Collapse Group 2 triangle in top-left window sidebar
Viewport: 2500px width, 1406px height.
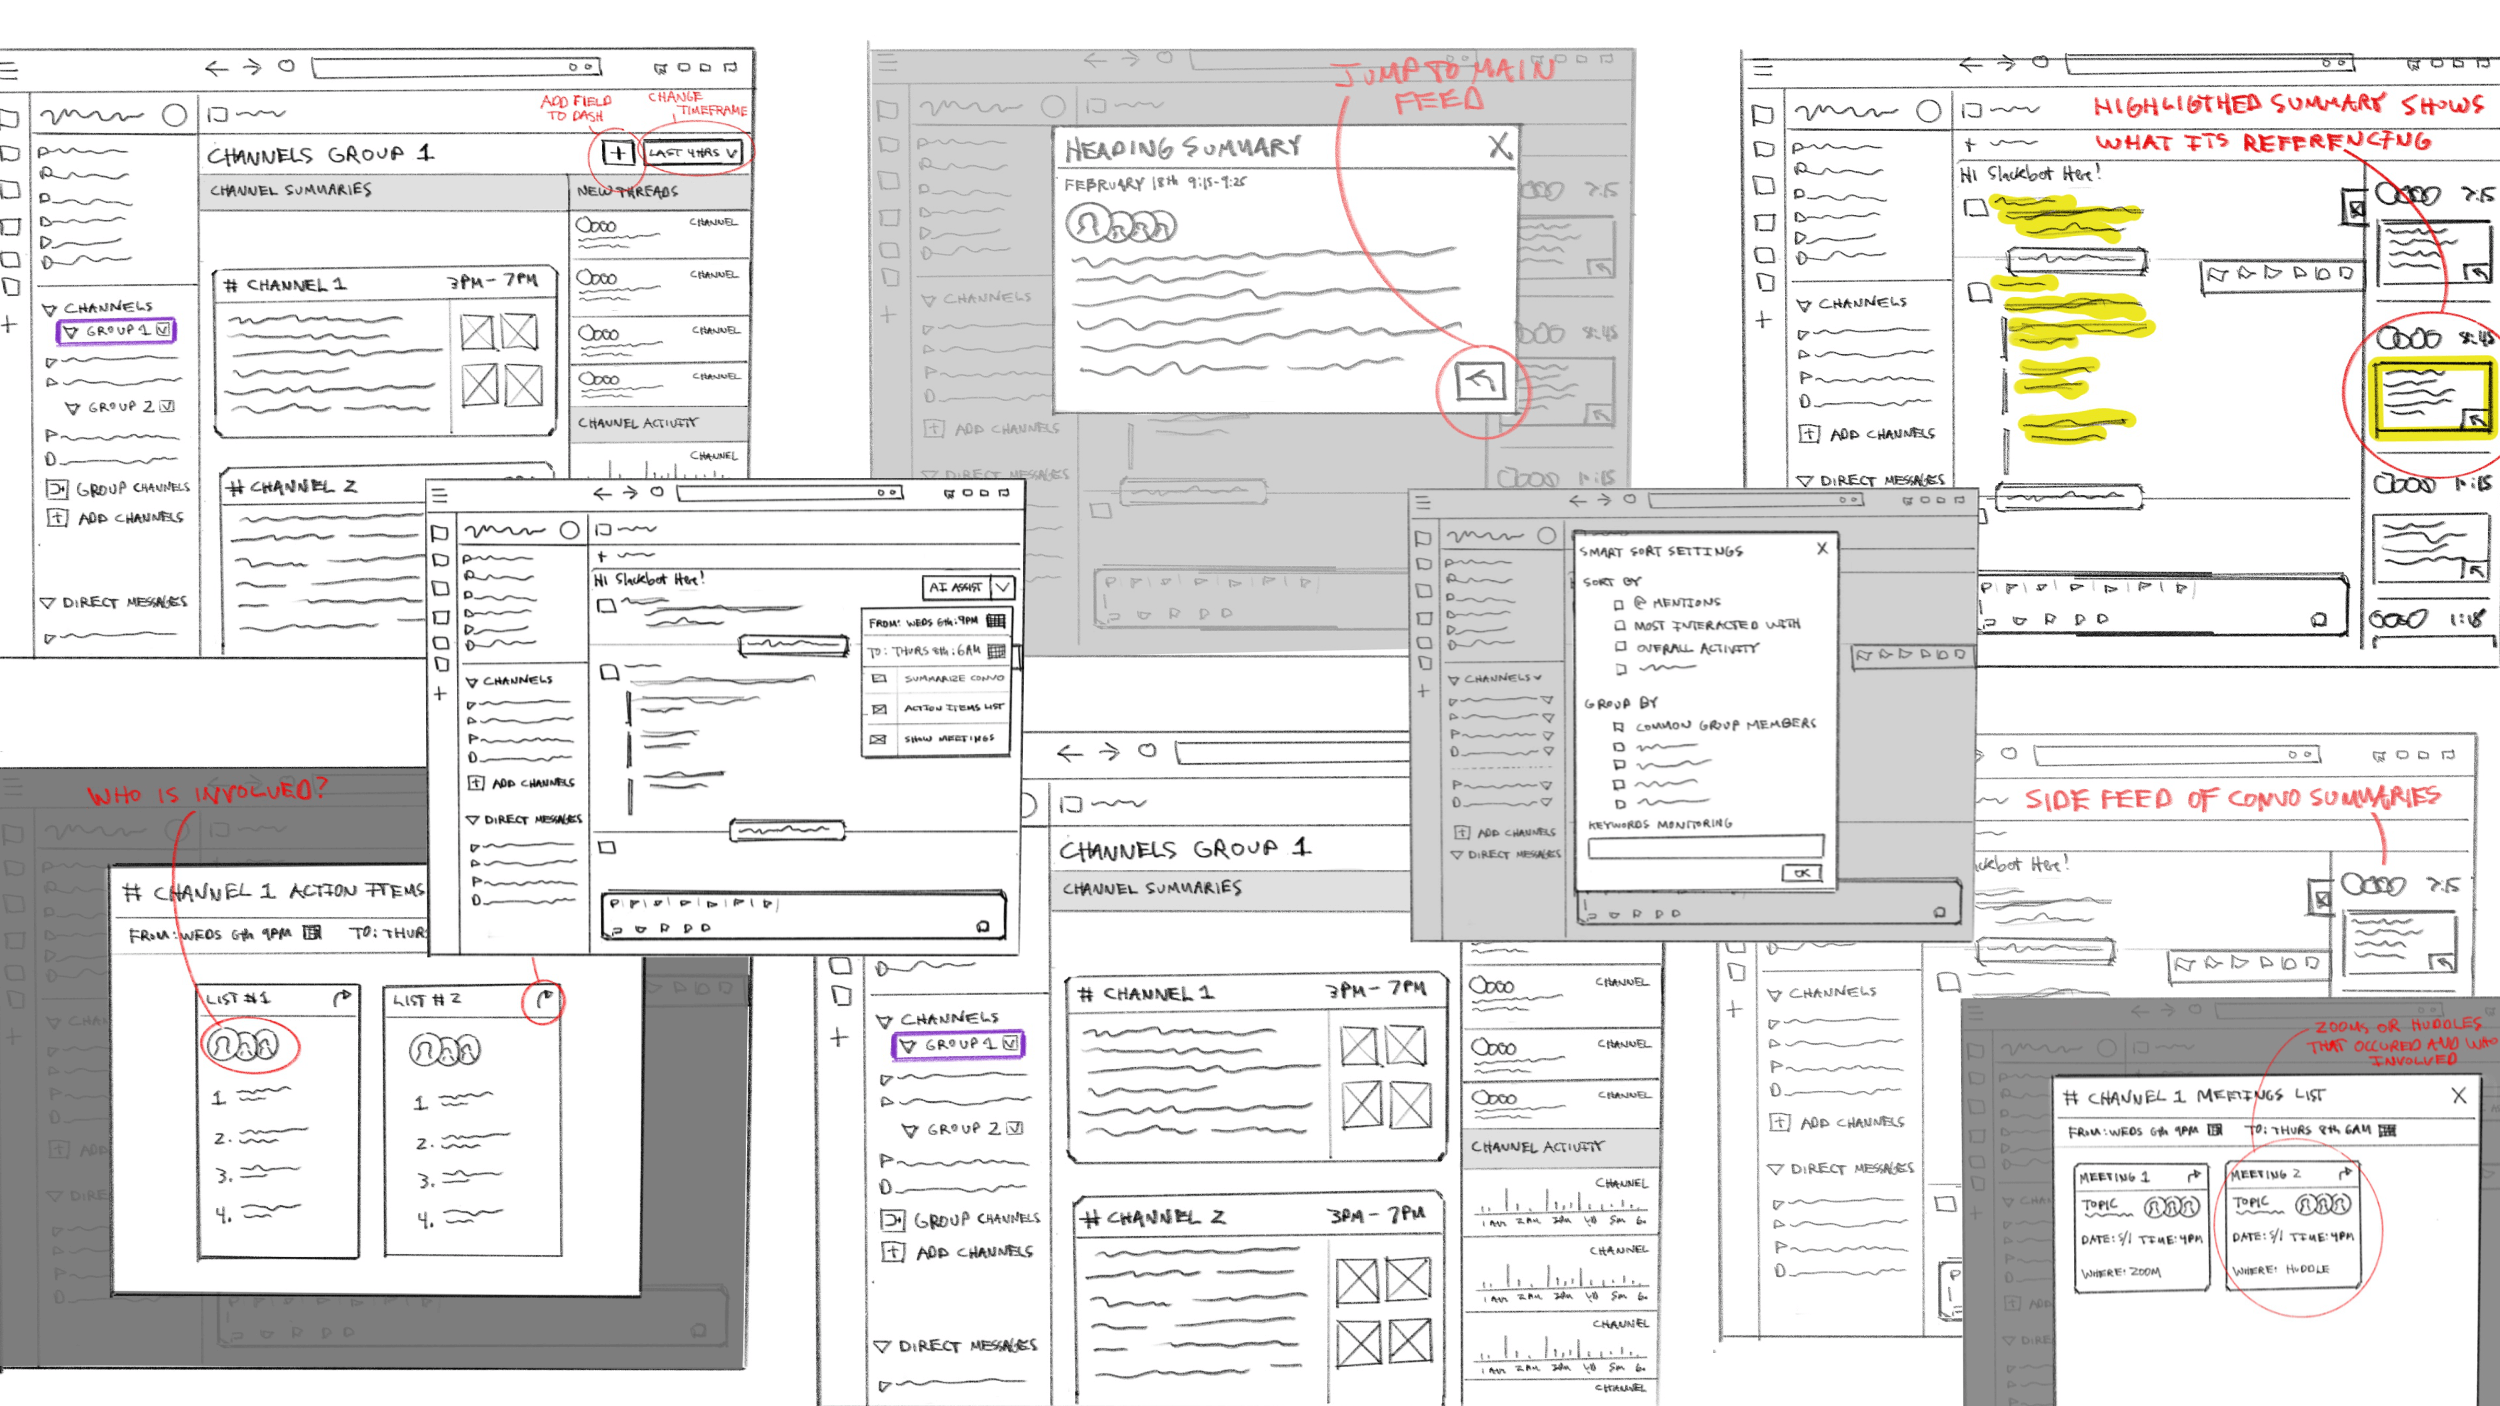click(72, 408)
